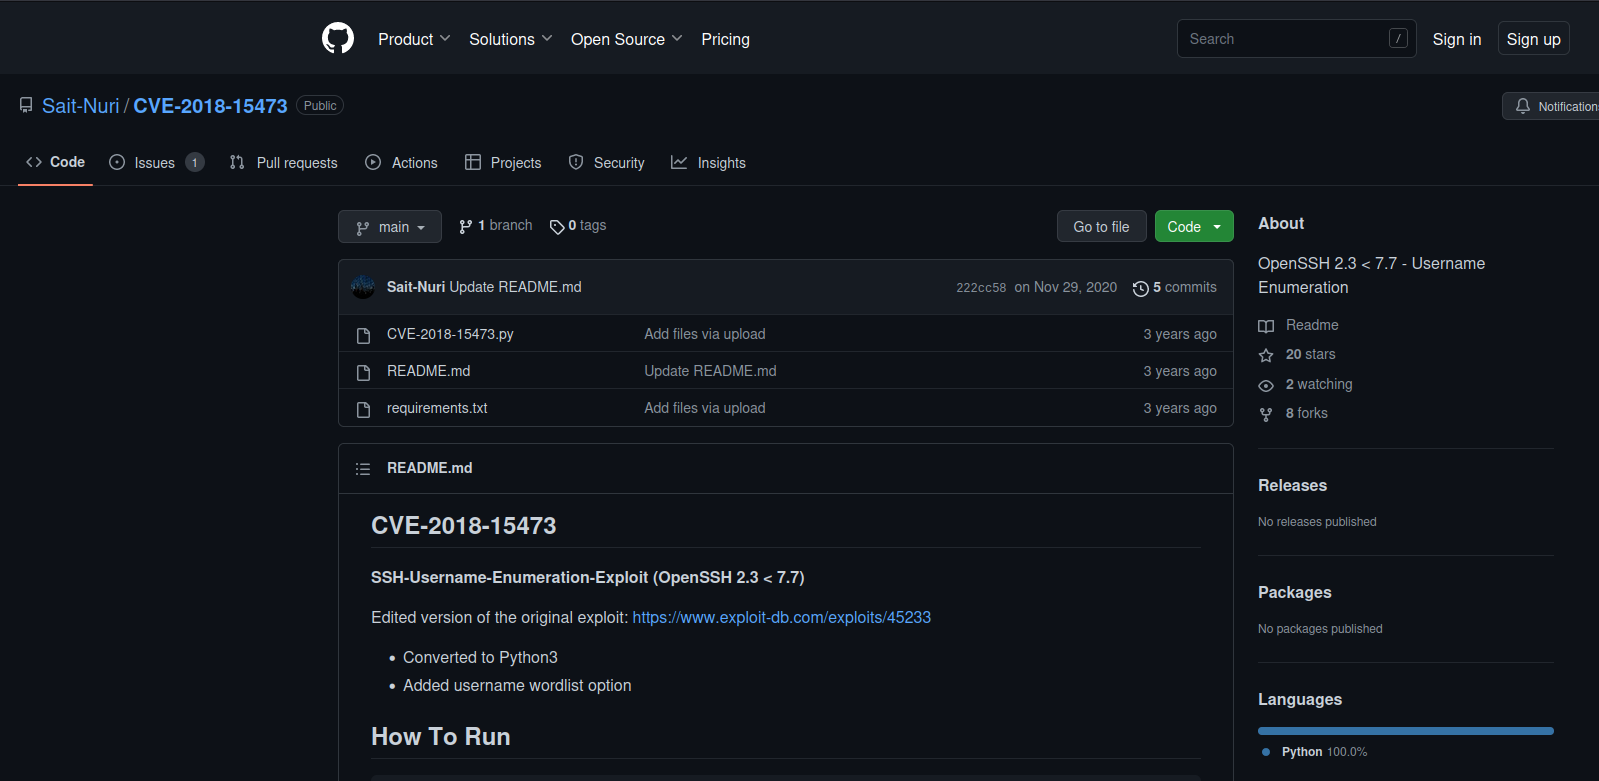
Task: Click the repository book icon beside Sait-Nuri
Action: [26, 105]
